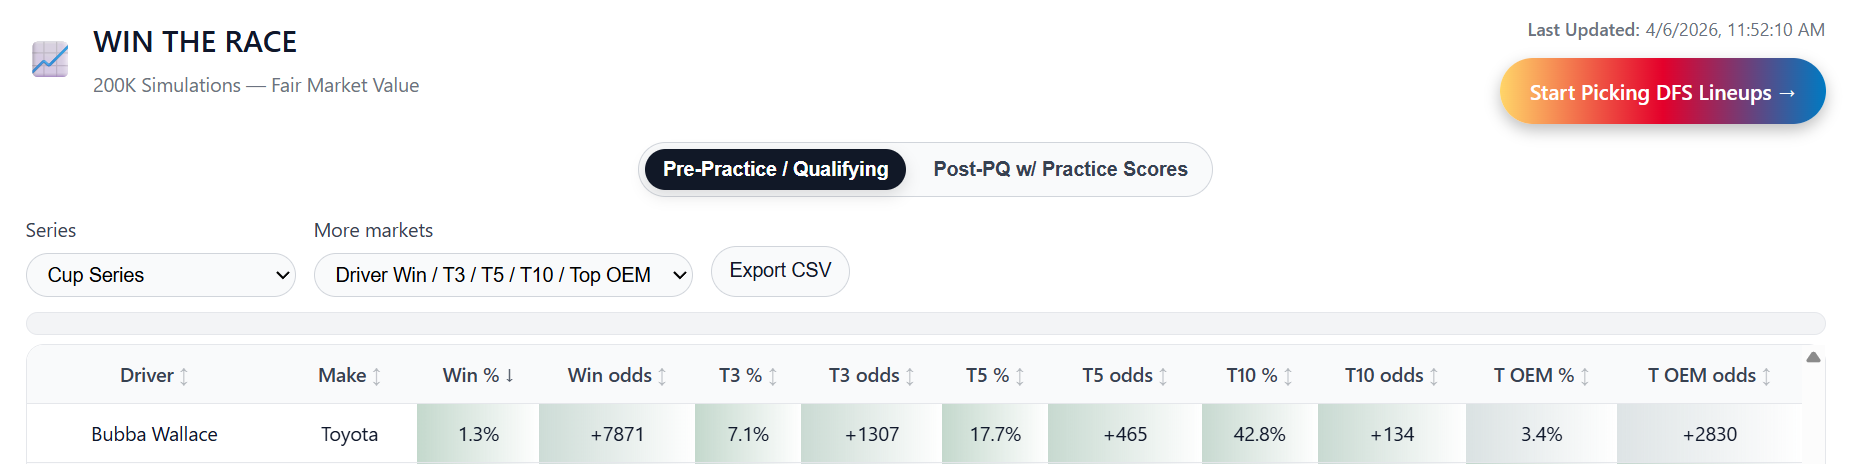
Task: Toggle the Win % descending sort arrow
Action: point(510,376)
